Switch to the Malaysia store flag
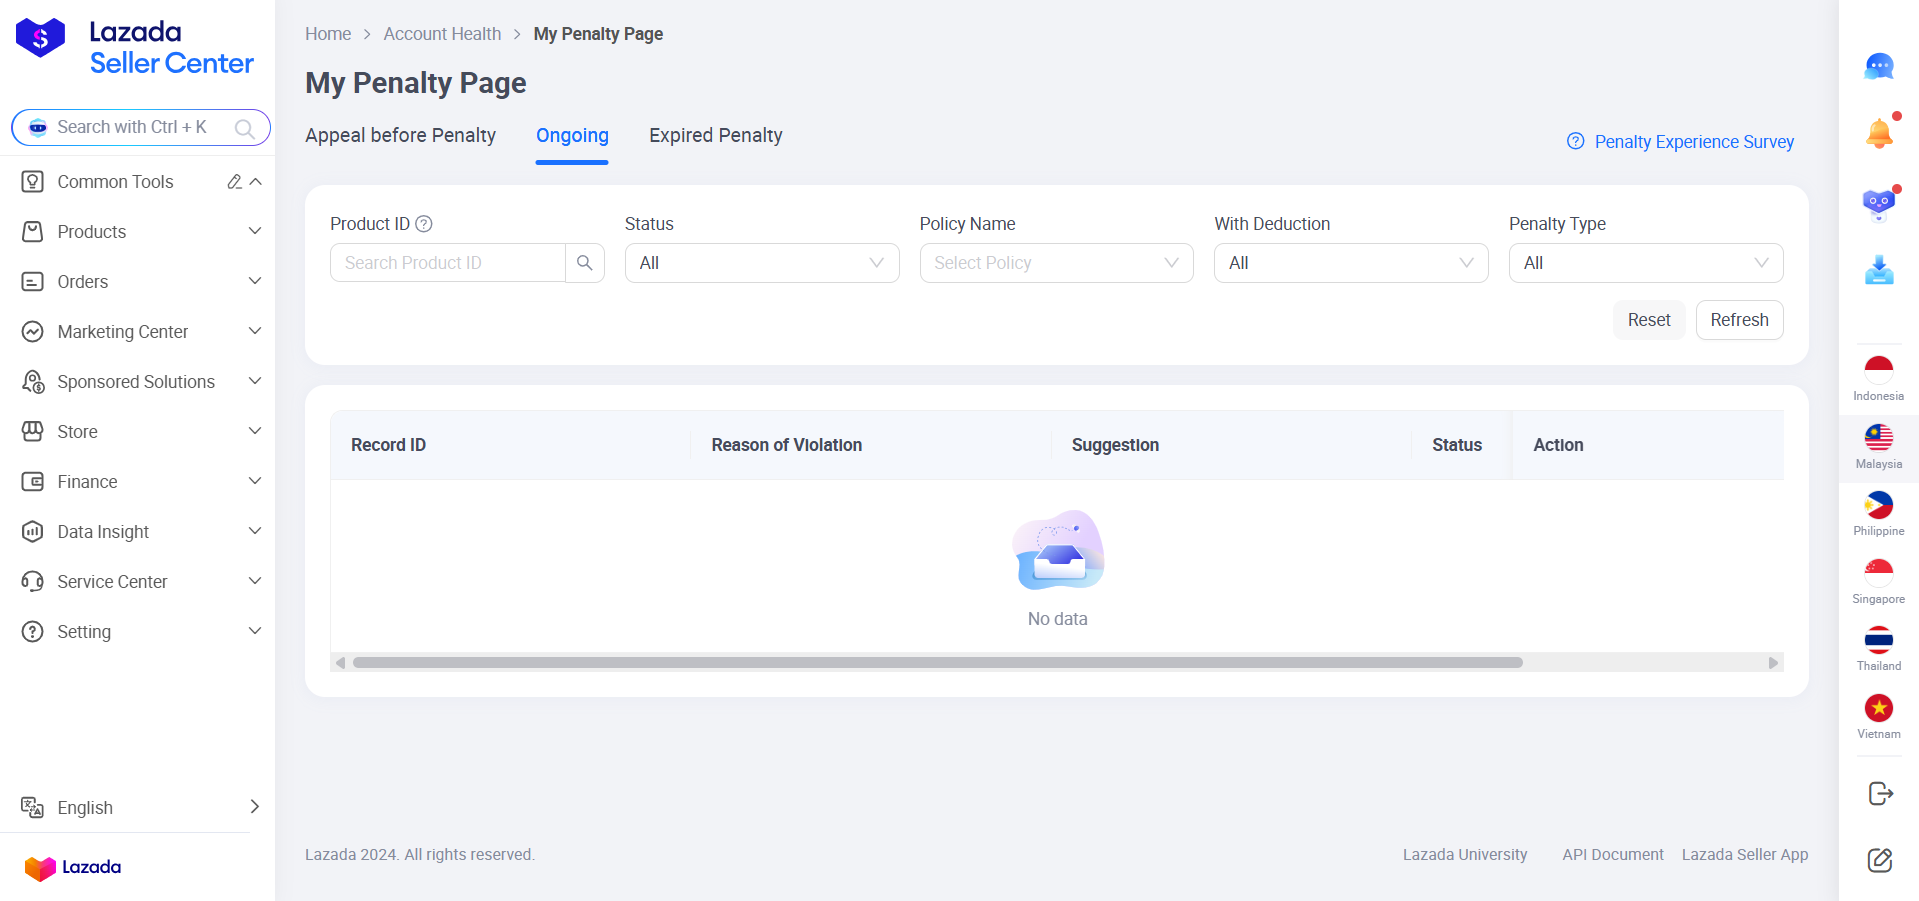Image resolution: width=1919 pixels, height=901 pixels. (1878, 445)
